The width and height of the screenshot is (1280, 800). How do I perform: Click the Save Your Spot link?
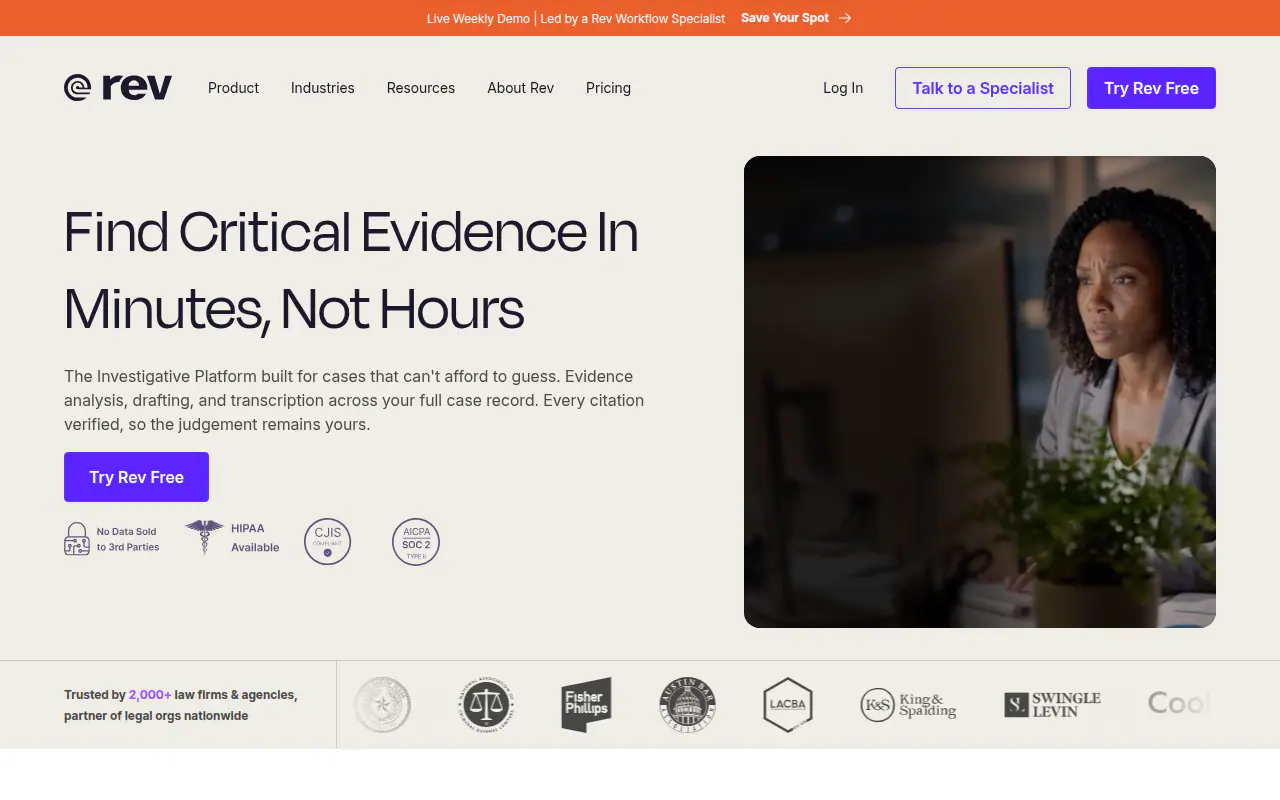click(x=785, y=18)
